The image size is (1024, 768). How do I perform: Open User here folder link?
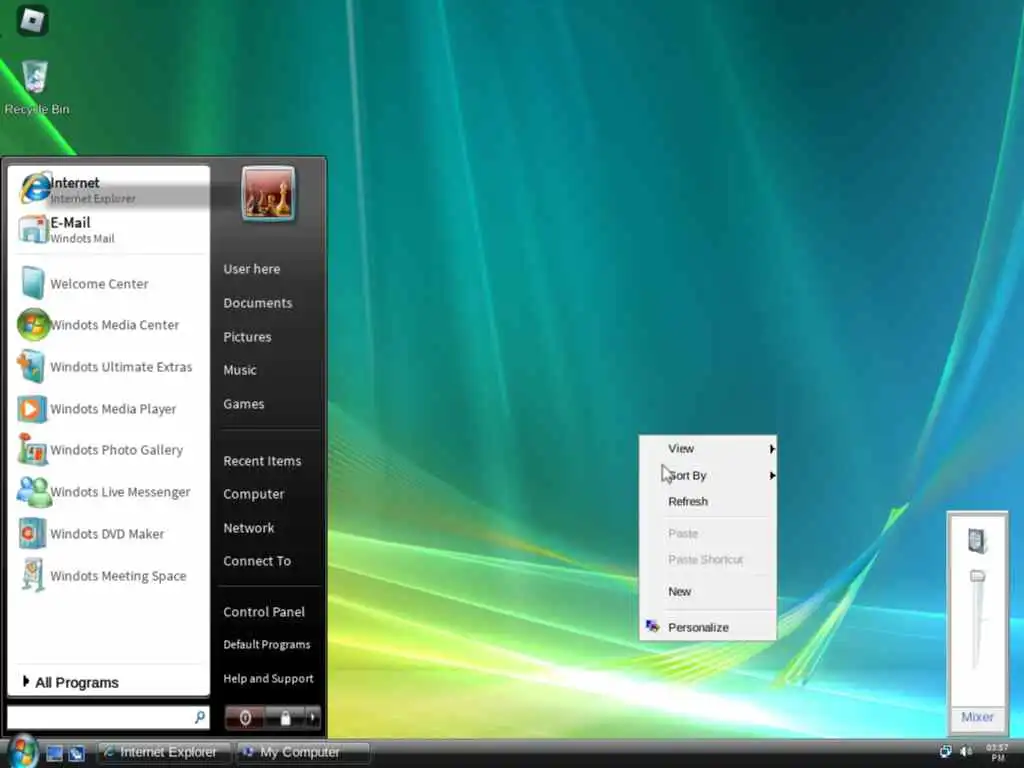[x=251, y=269]
